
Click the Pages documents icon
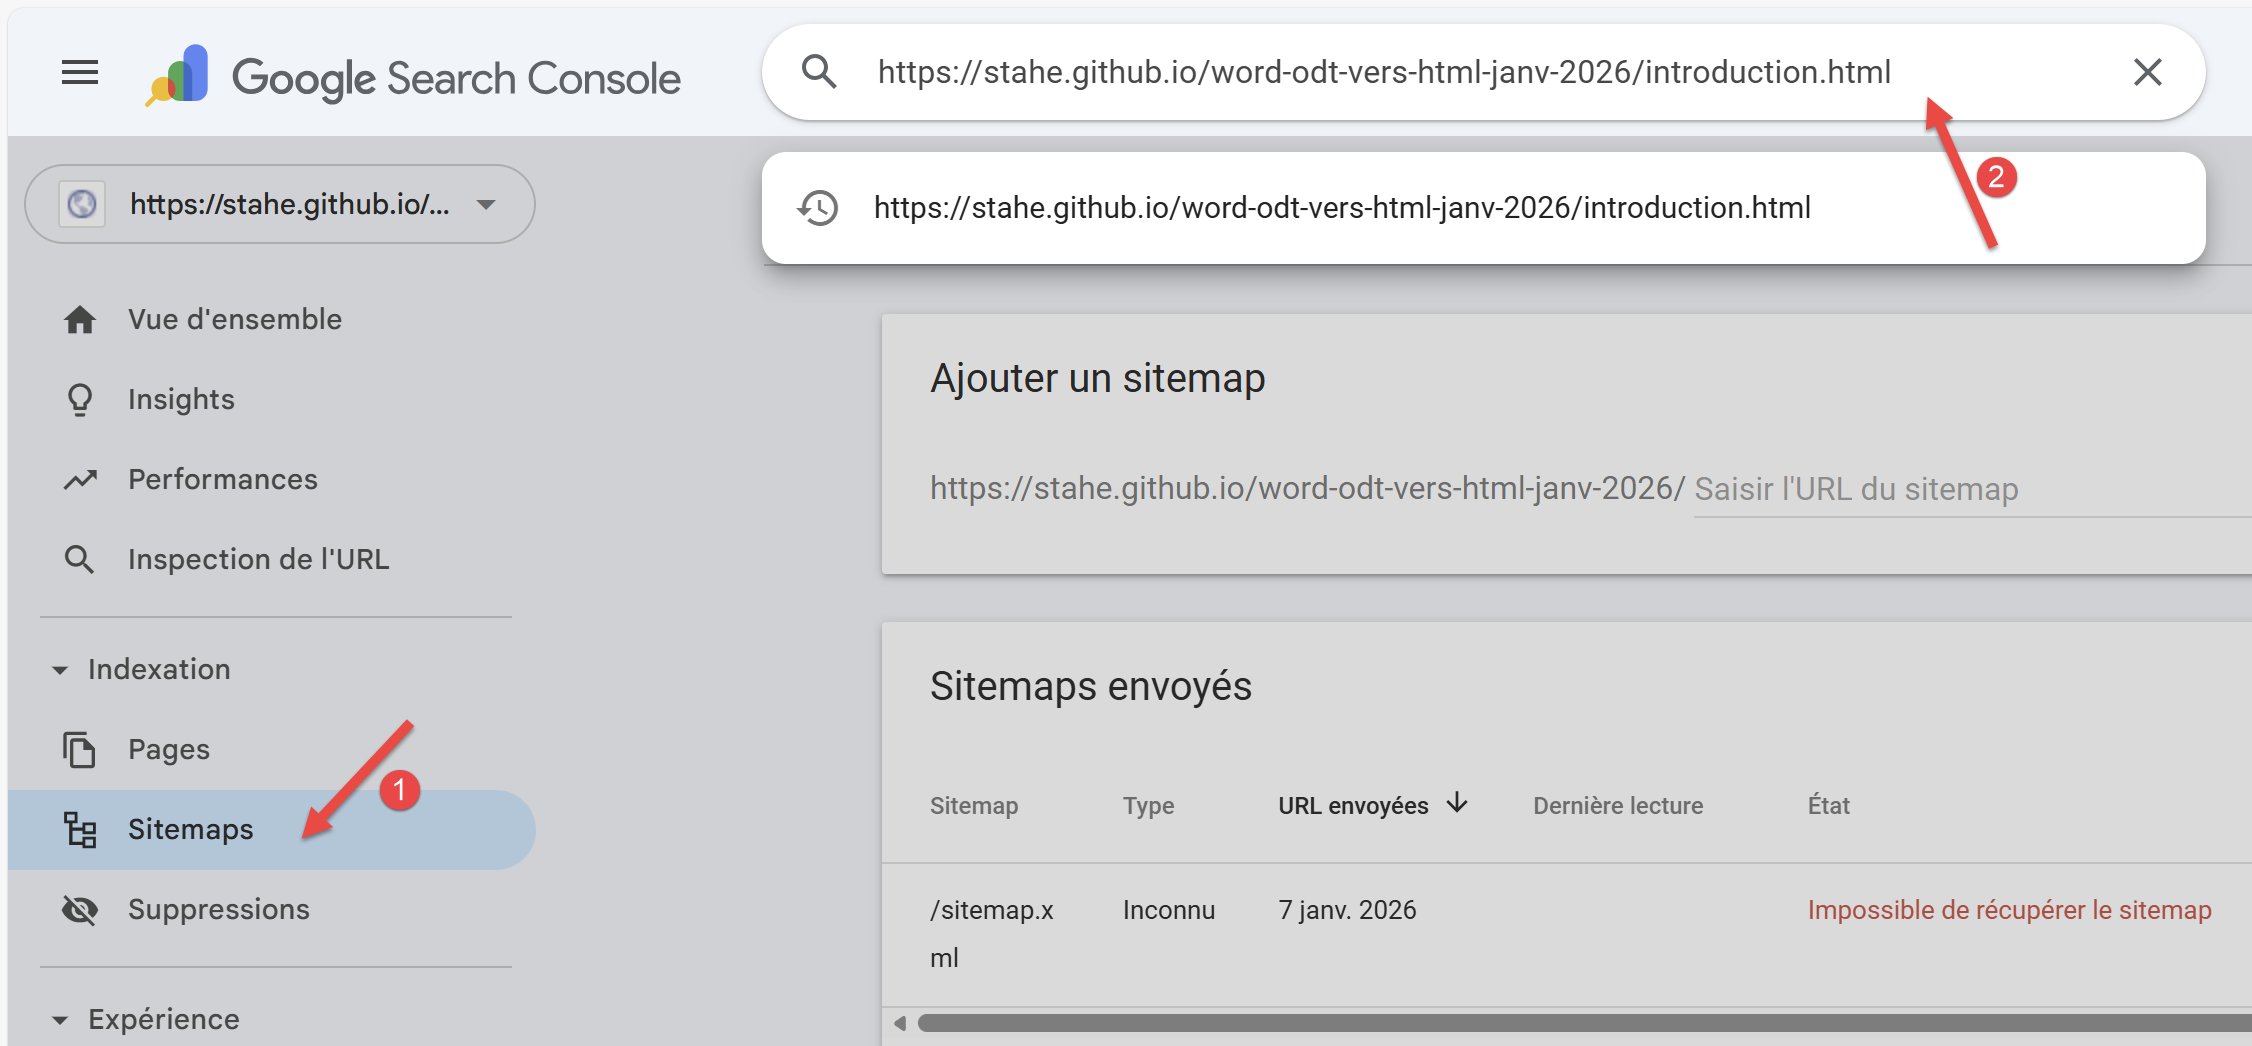tap(80, 750)
